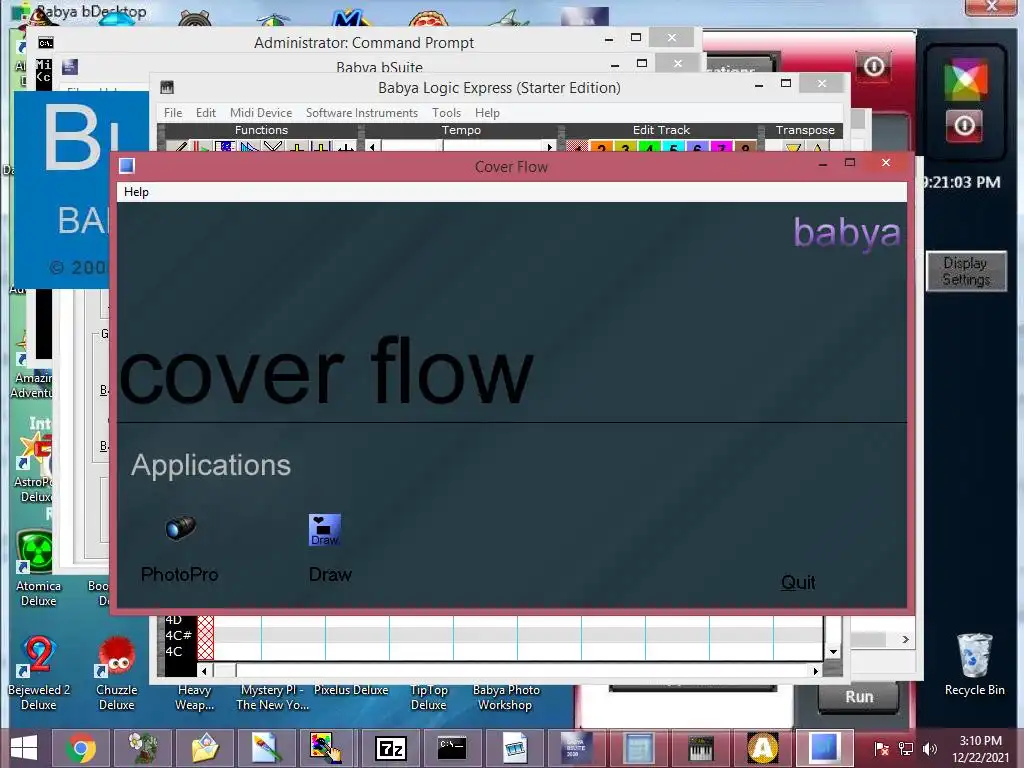Viewport: 1024px width, 768px height.
Task: Click the Logic Express title bar piano icon
Action: (x=167, y=87)
